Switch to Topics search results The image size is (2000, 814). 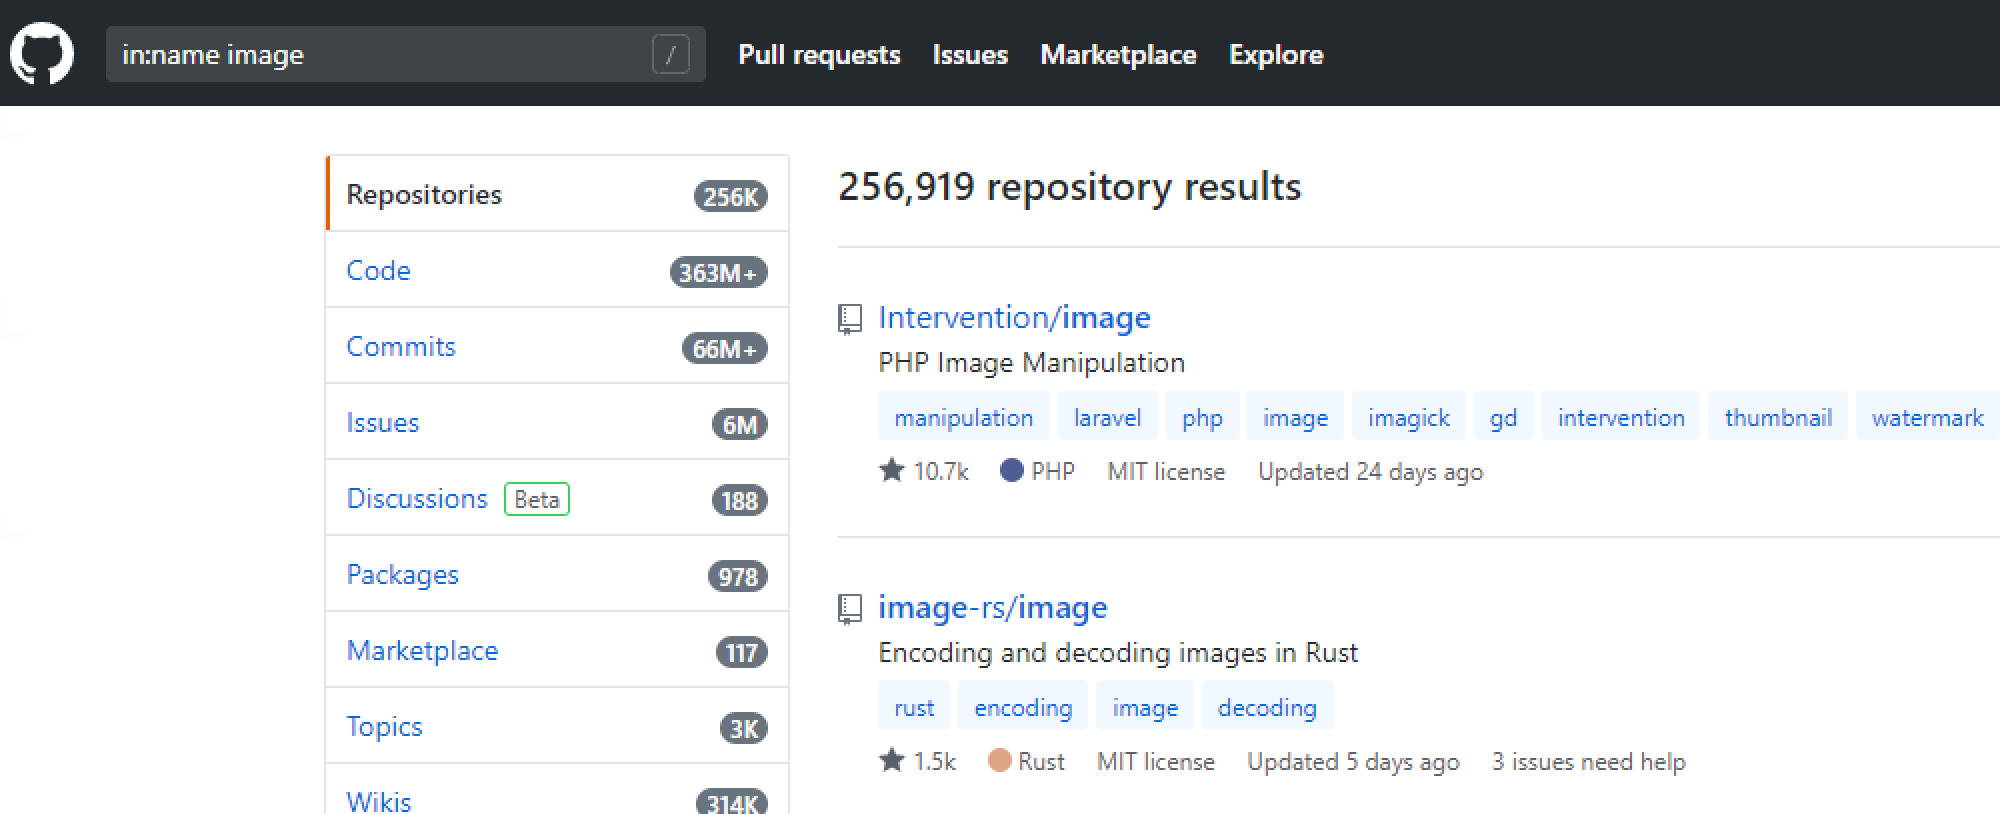(557, 726)
